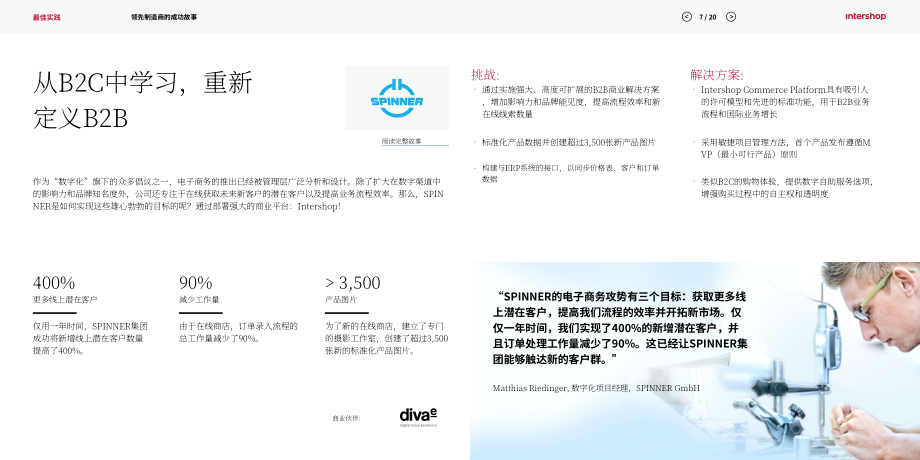Click the > 3,500 statistic
The height and width of the screenshot is (460, 920).
pos(353,283)
